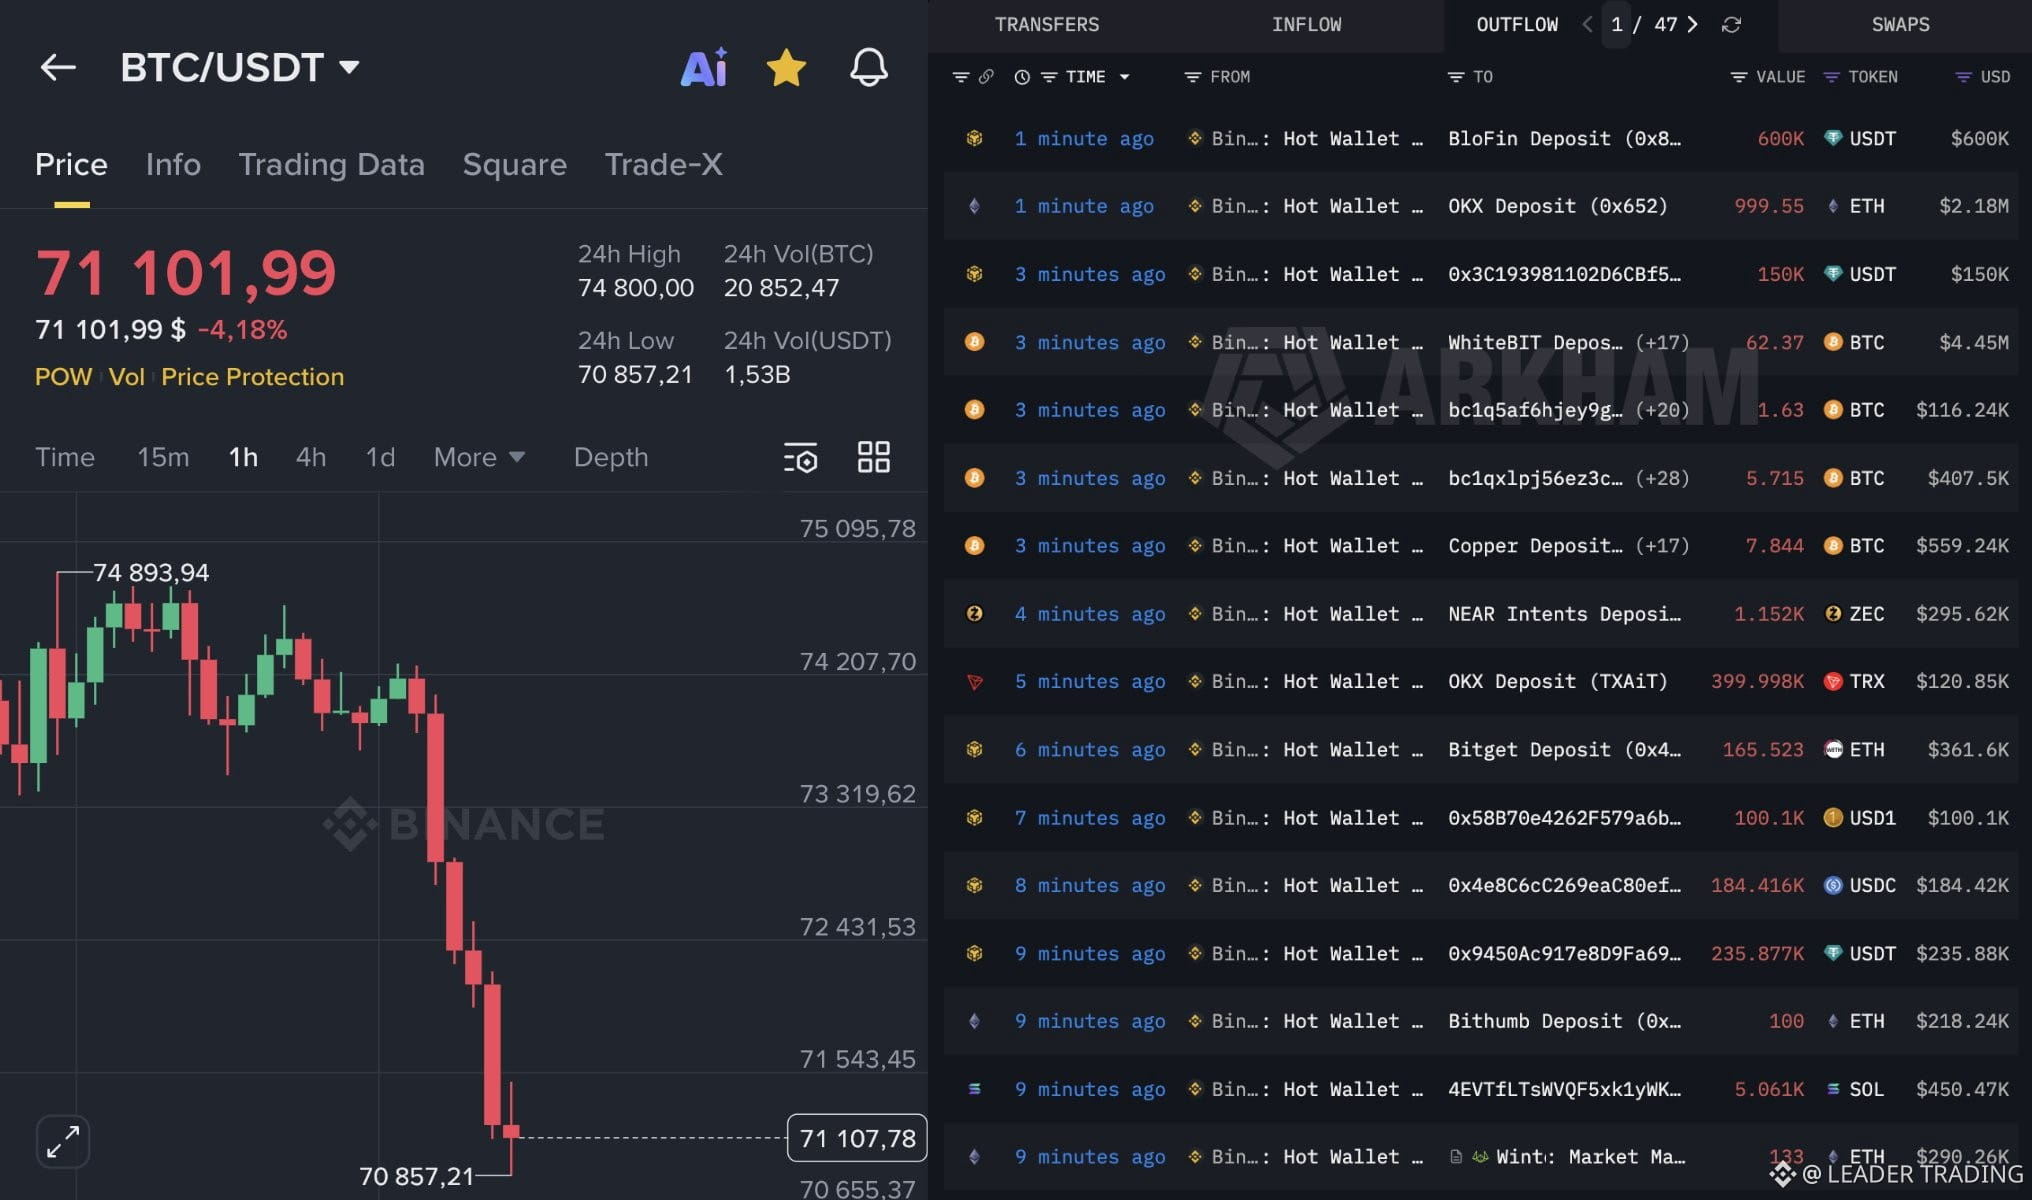Click chain icon on BloFin Deposit row

[x=974, y=139]
